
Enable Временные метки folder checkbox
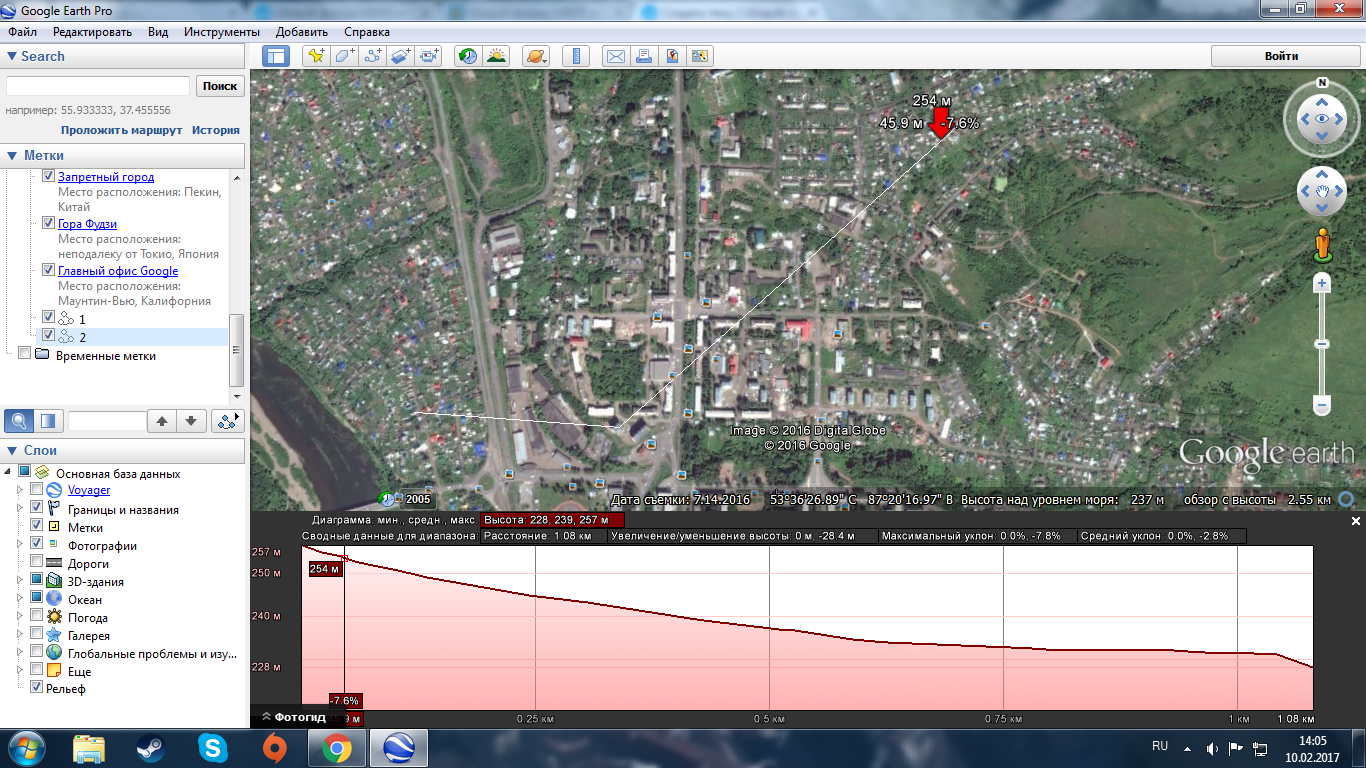[24, 353]
